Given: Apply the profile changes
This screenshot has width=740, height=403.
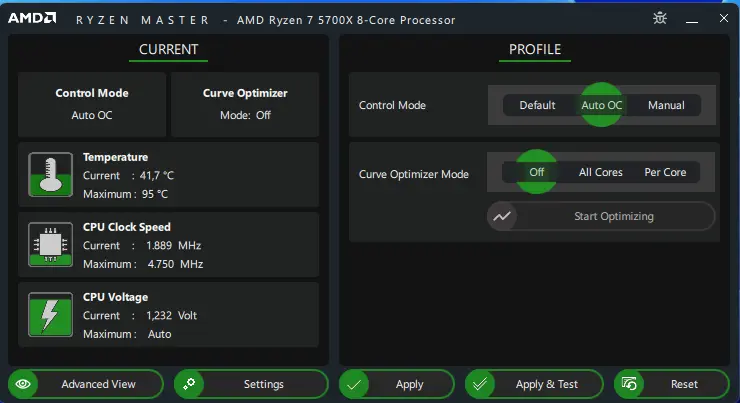Looking at the screenshot, I should tap(397, 385).
